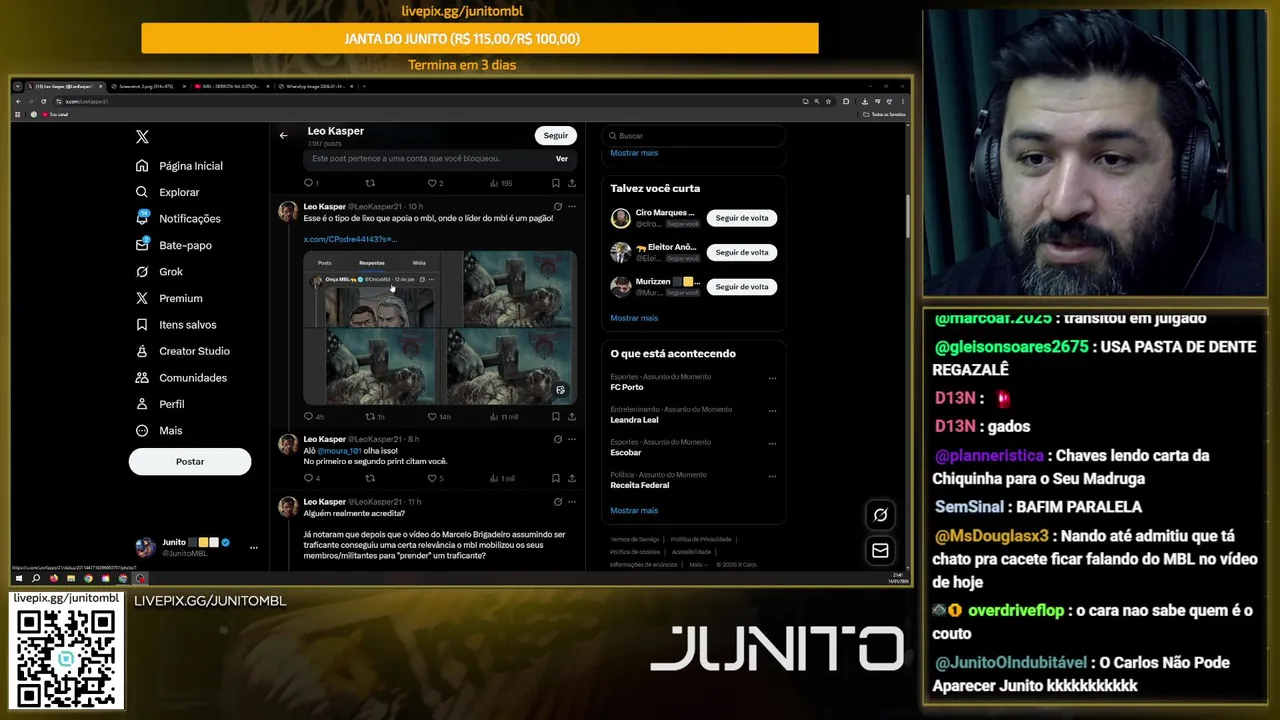Screen dimensions: 1280x720
Task: Open floating messages envelope button
Action: pos(880,550)
